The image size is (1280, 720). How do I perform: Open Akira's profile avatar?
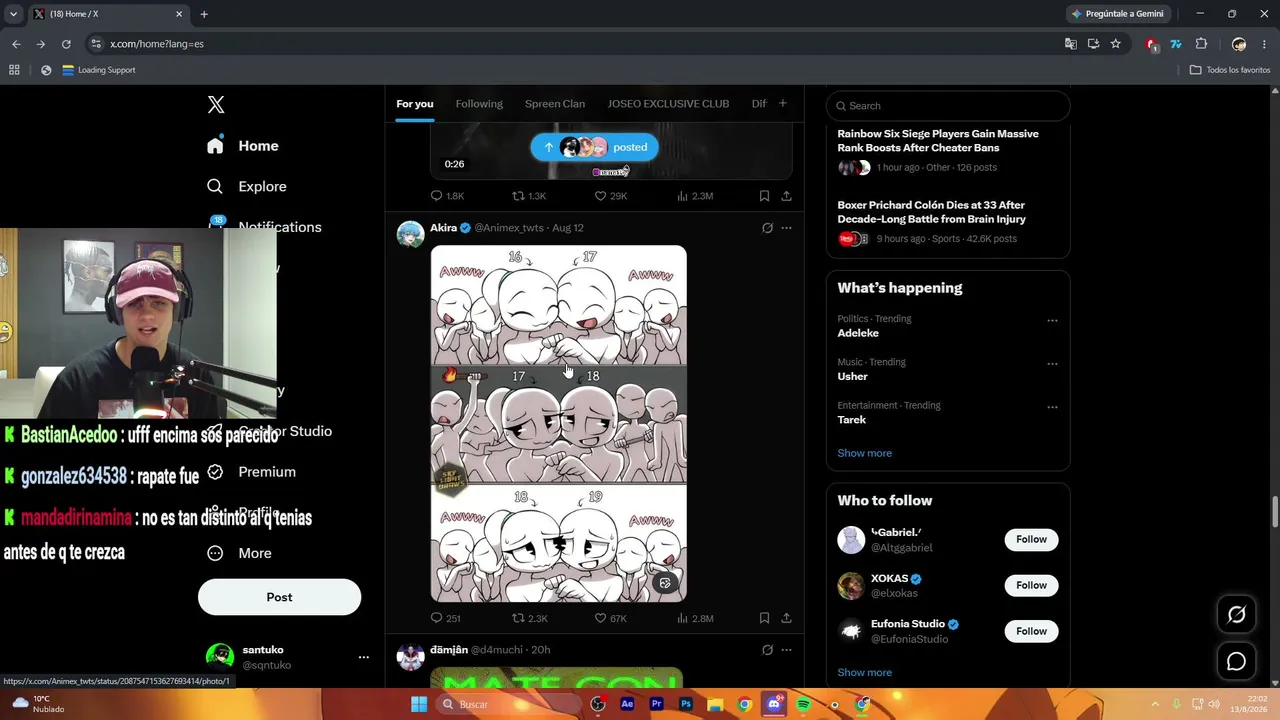(410, 234)
